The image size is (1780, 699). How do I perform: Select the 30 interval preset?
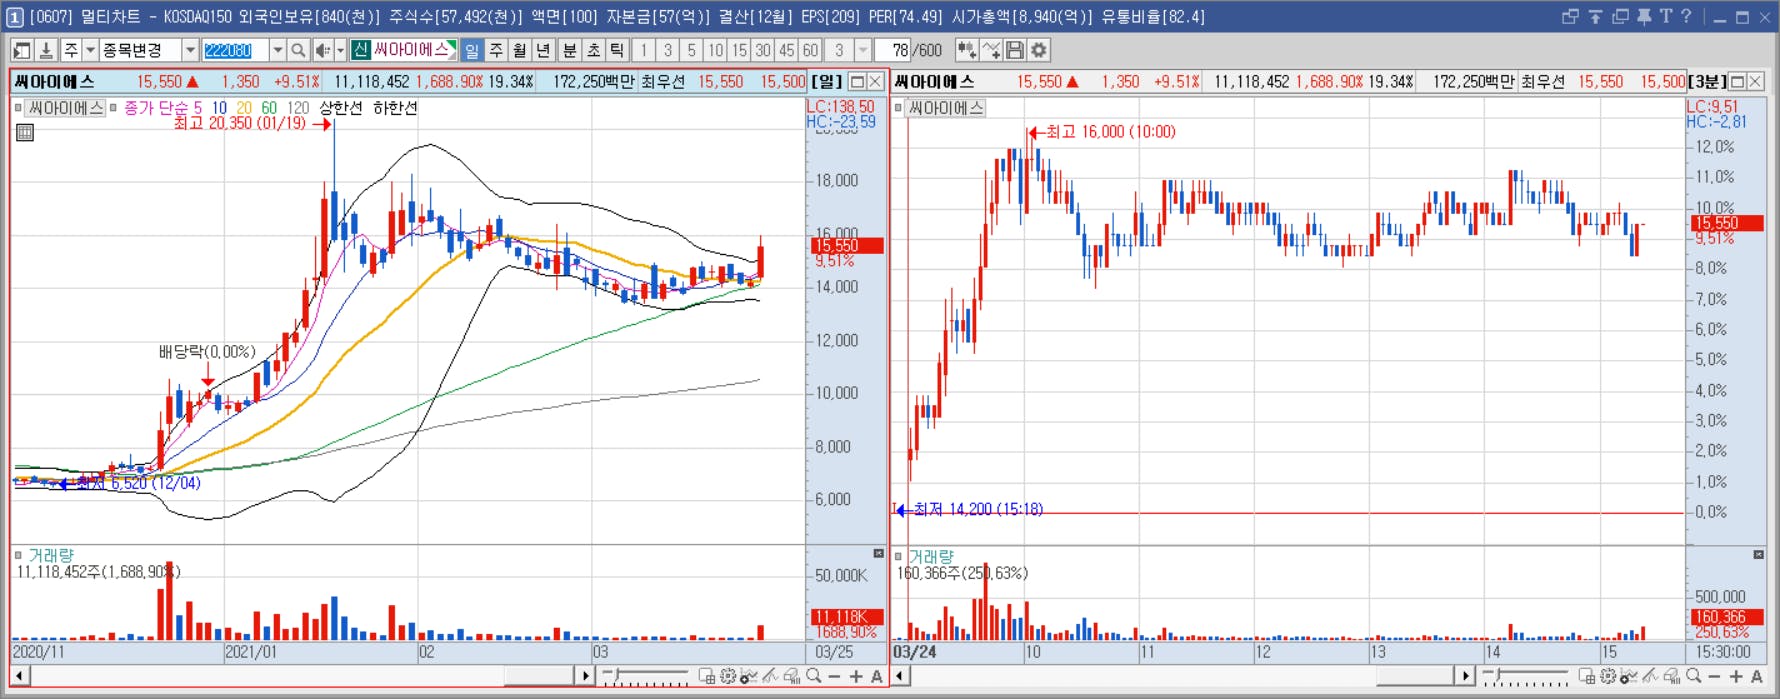(763, 50)
